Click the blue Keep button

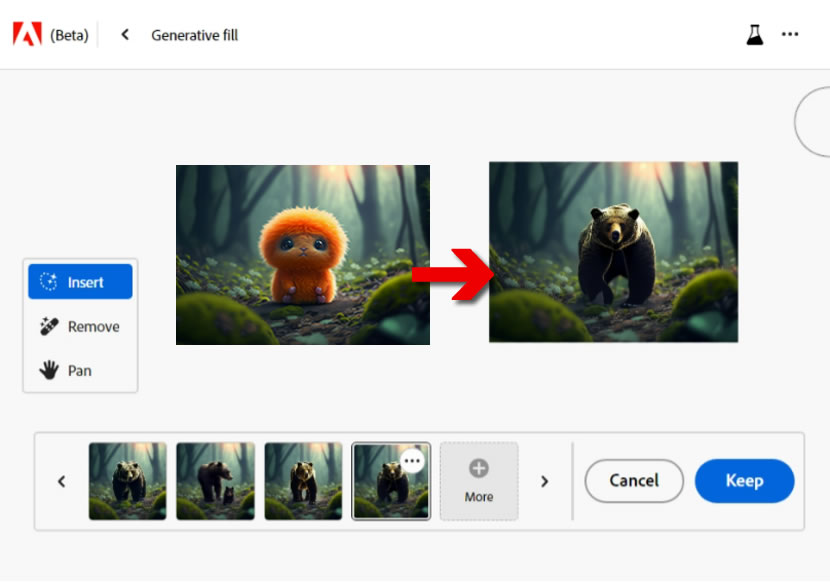[744, 481]
